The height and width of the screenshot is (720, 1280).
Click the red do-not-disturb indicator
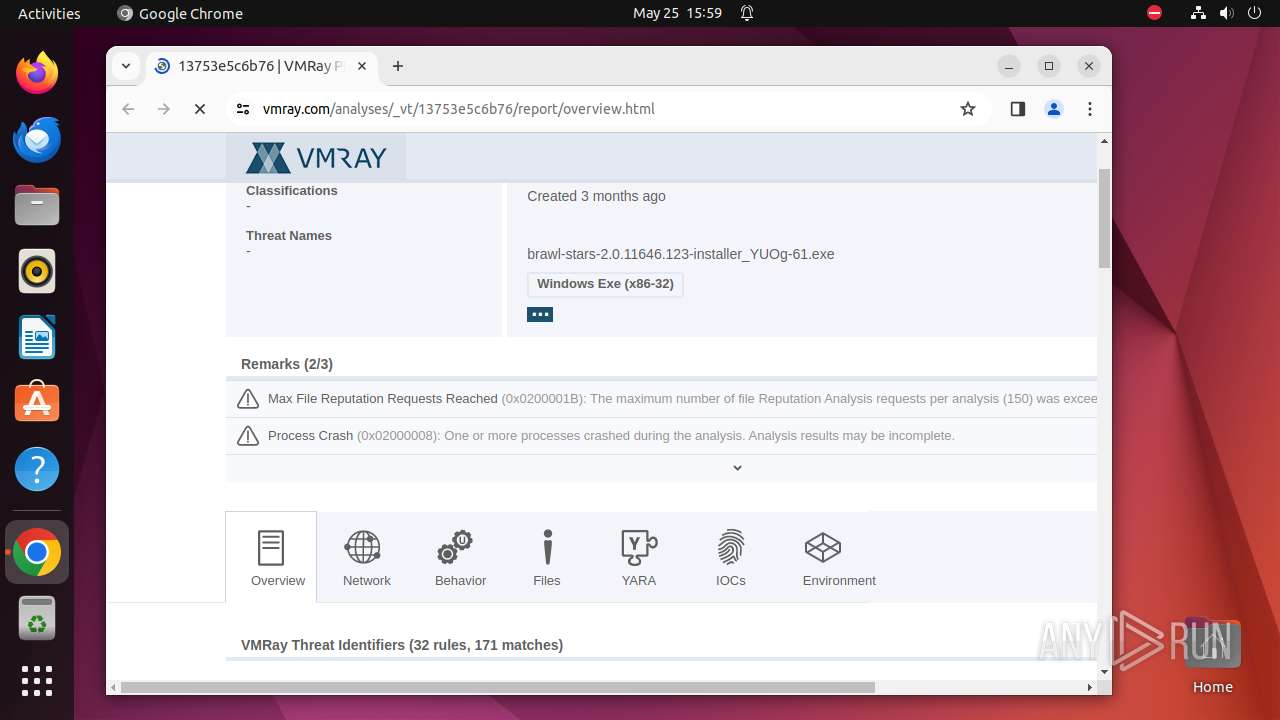[1155, 13]
